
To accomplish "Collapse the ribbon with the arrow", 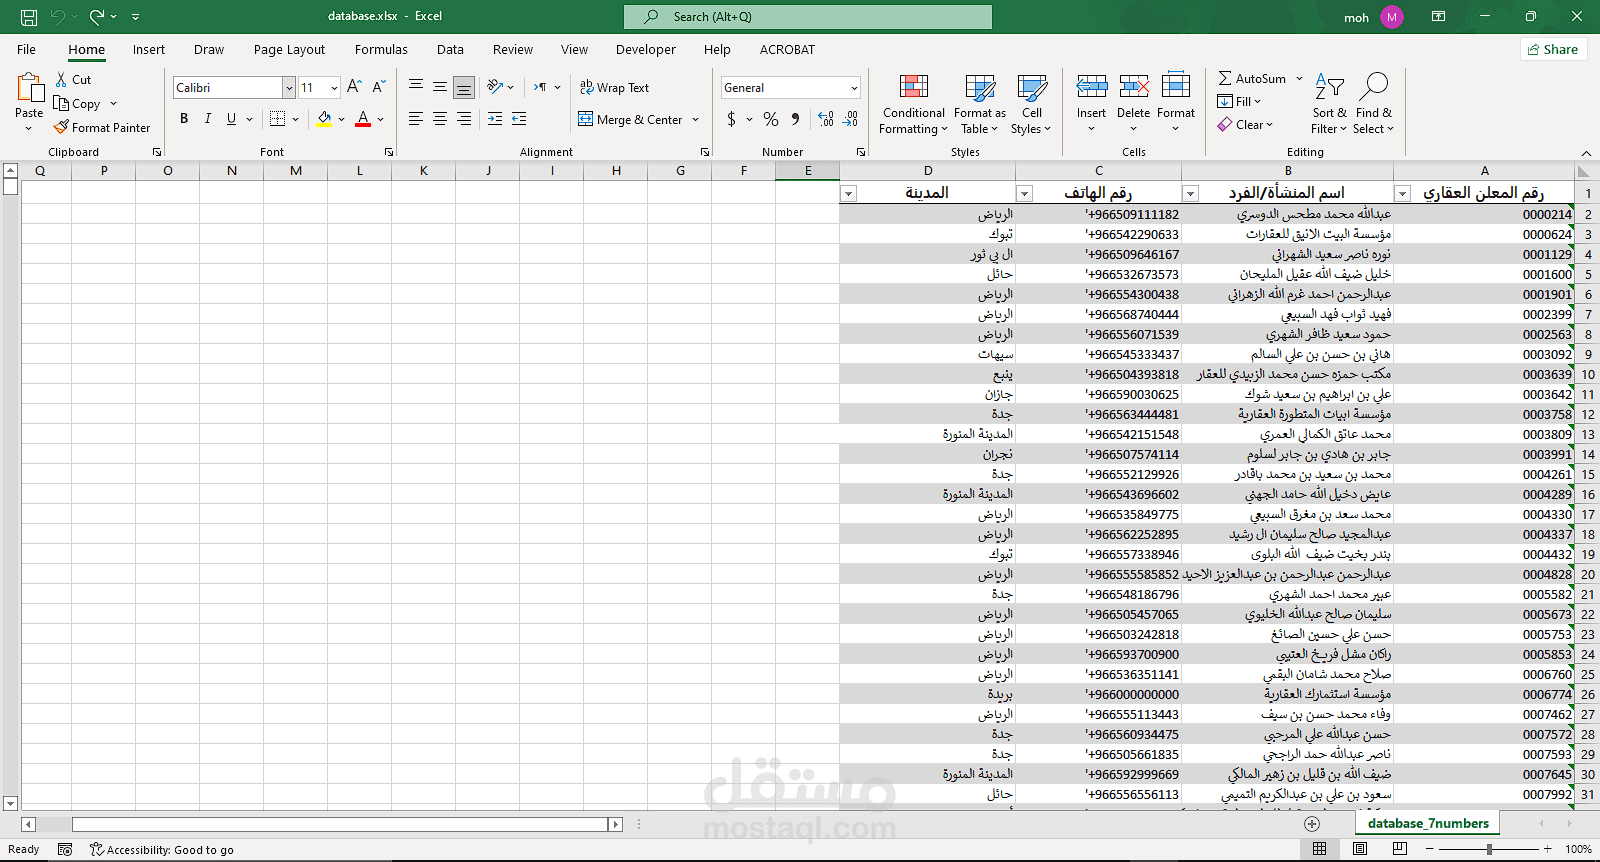I will pyautogui.click(x=1586, y=153).
